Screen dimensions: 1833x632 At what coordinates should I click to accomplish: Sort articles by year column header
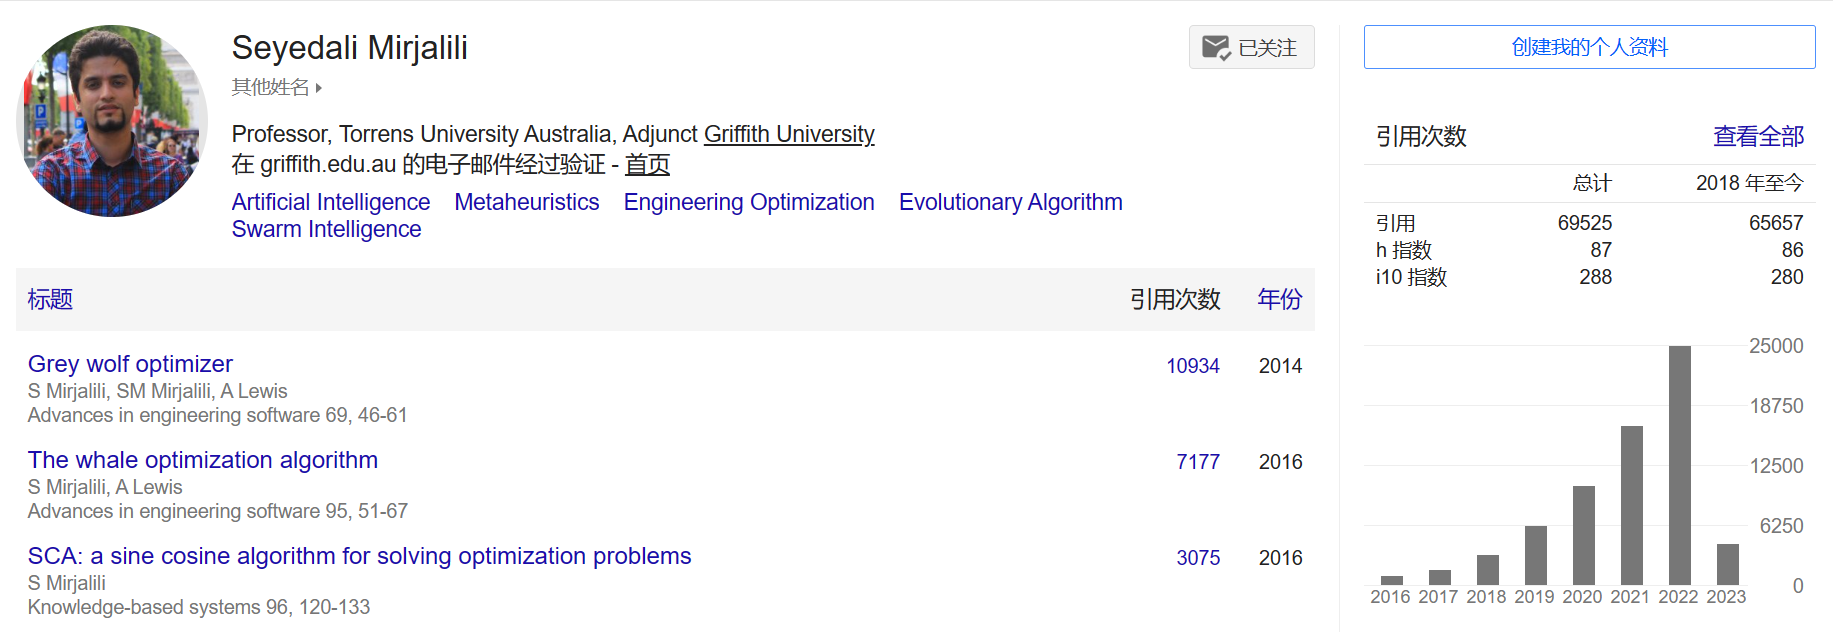click(1279, 299)
